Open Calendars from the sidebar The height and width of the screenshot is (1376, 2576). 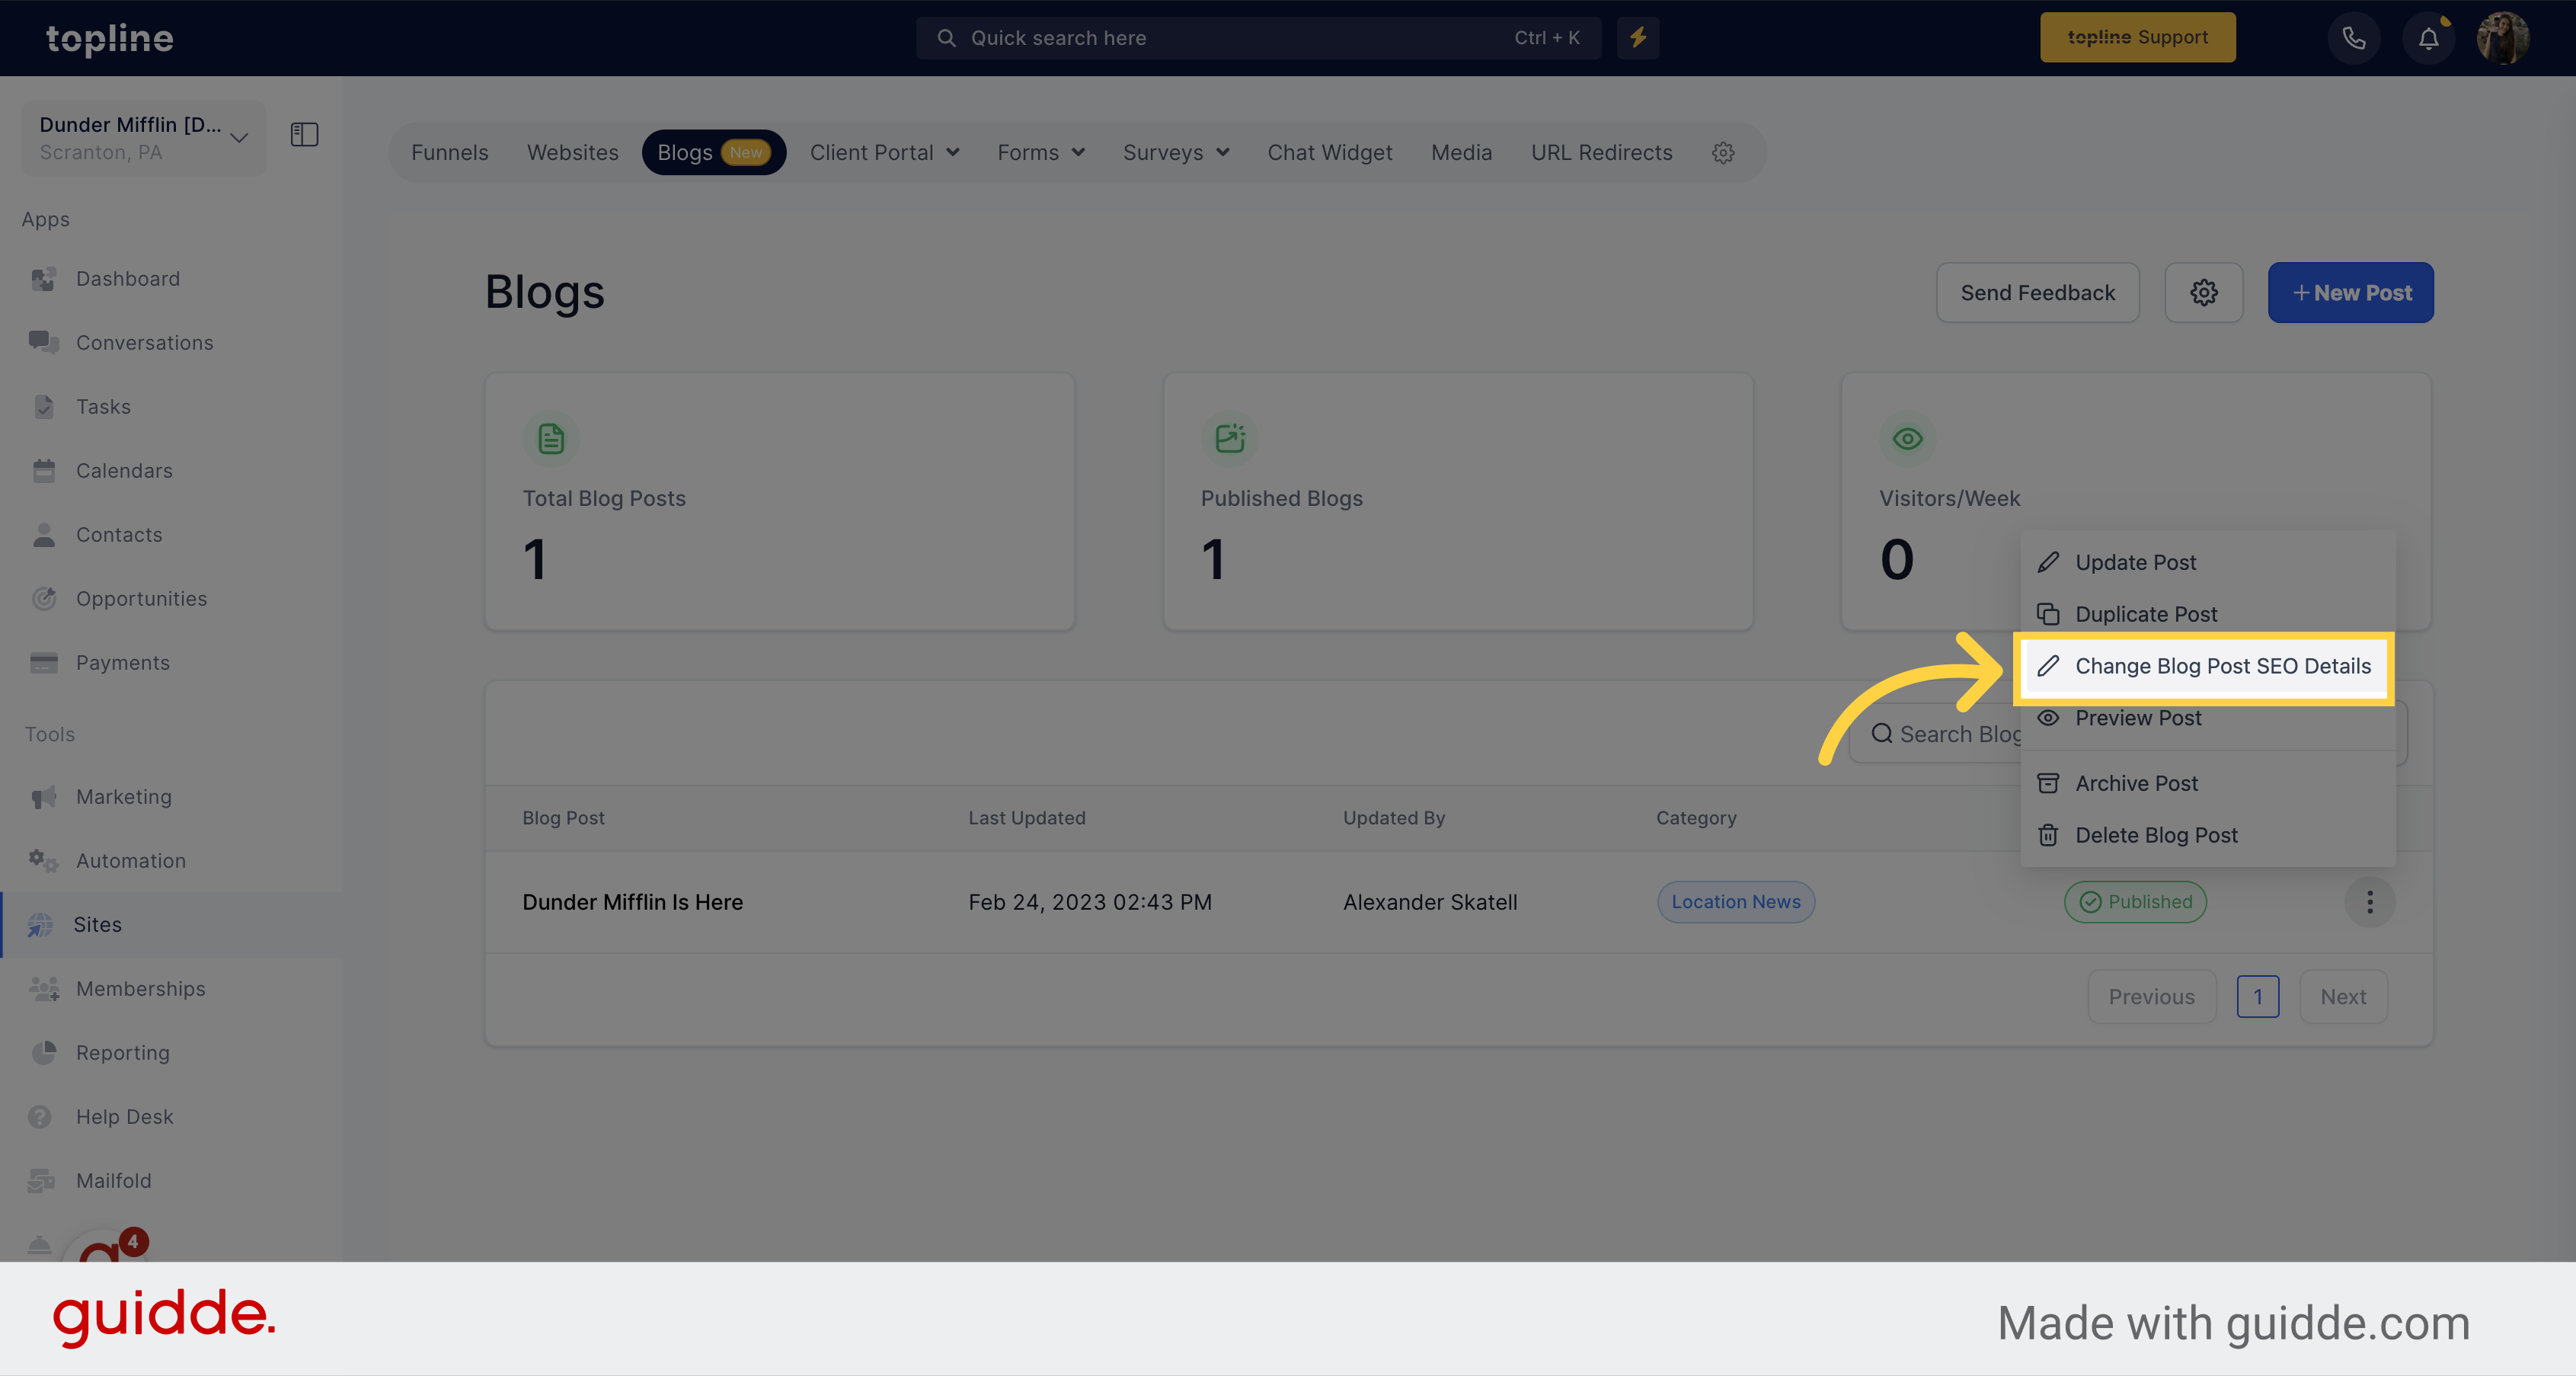coord(124,471)
